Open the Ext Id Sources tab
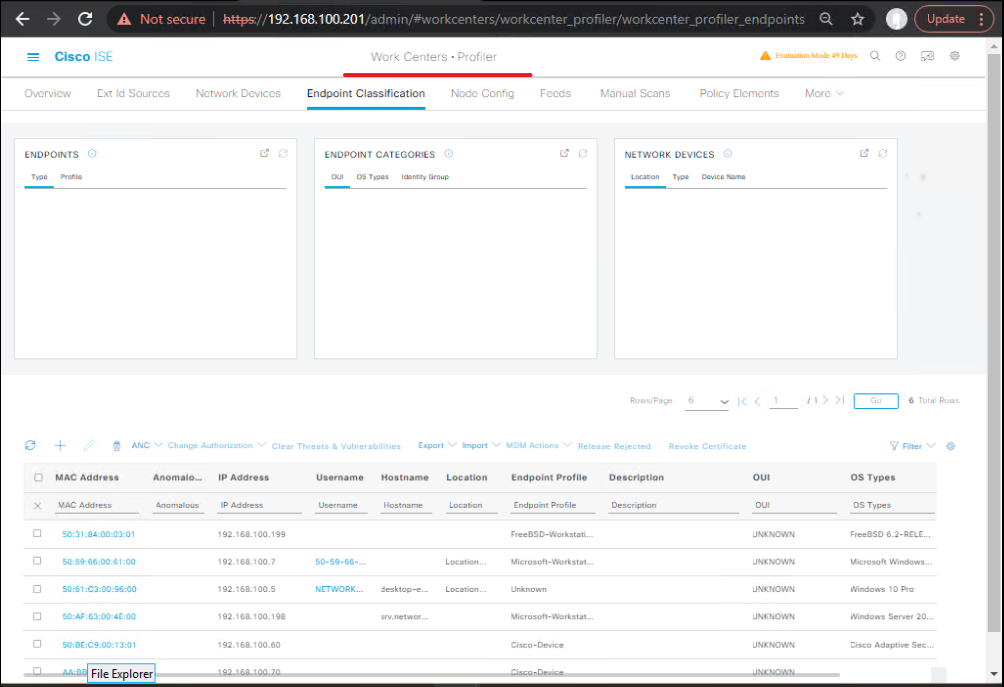1004x687 pixels. pyautogui.click(x=133, y=93)
